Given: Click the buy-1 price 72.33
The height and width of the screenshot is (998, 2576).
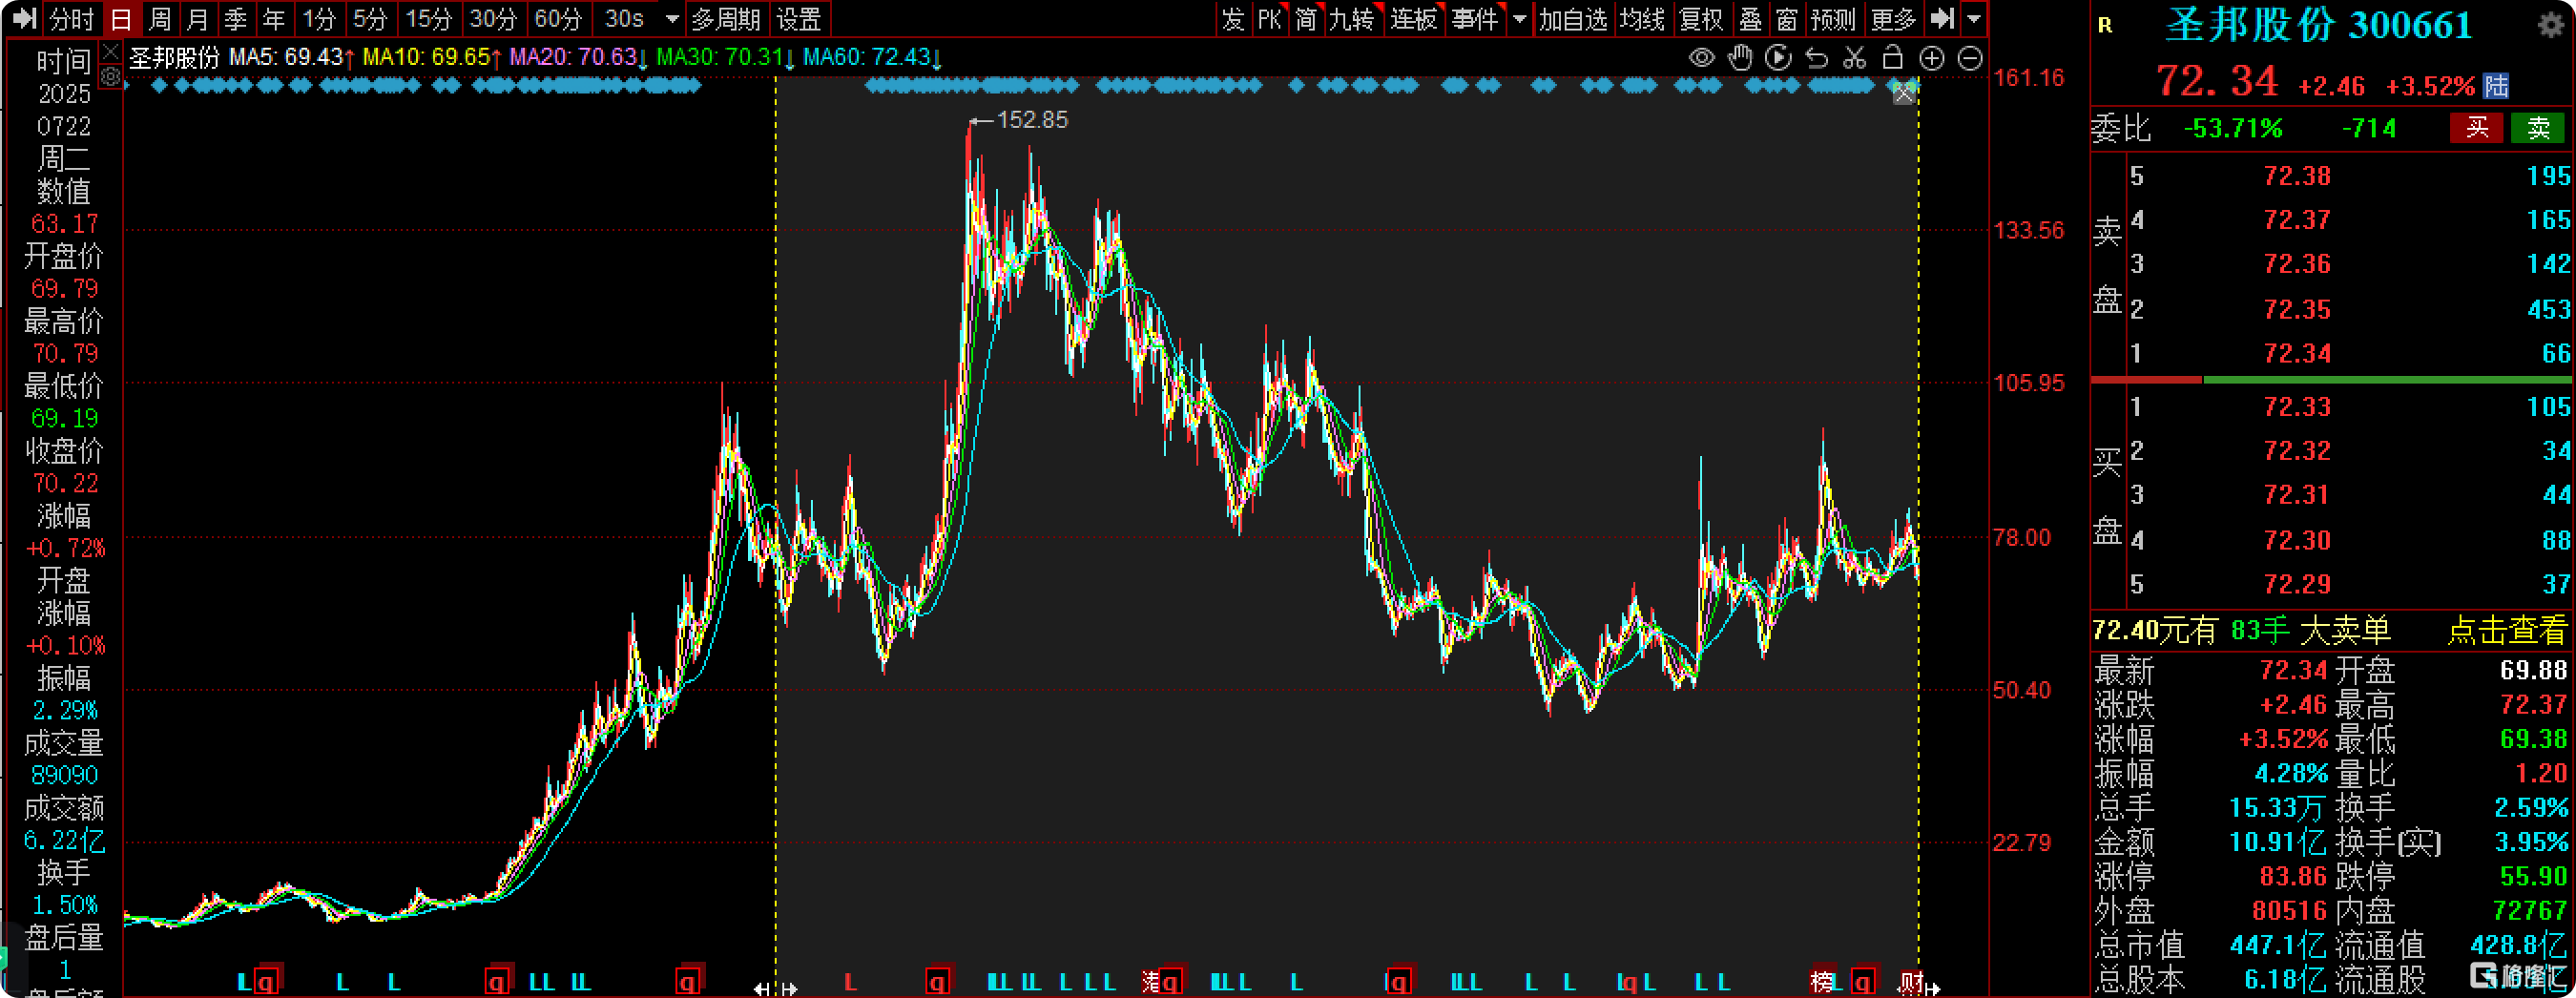Looking at the screenshot, I should [2297, 407].
